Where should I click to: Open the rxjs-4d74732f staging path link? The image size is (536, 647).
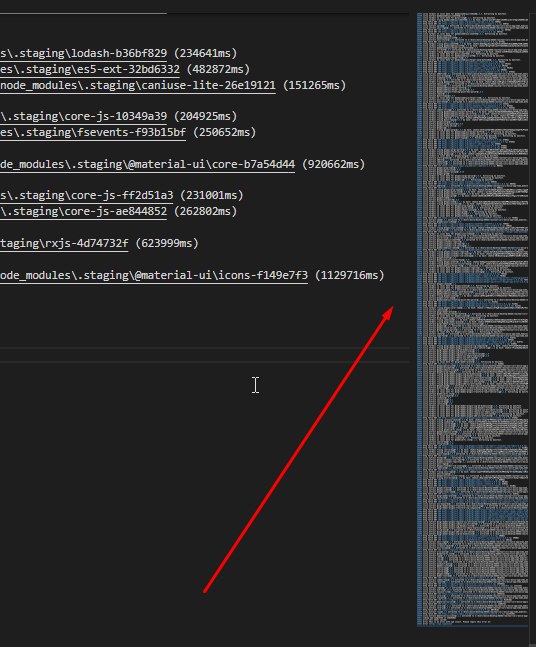tap(64, 243)
